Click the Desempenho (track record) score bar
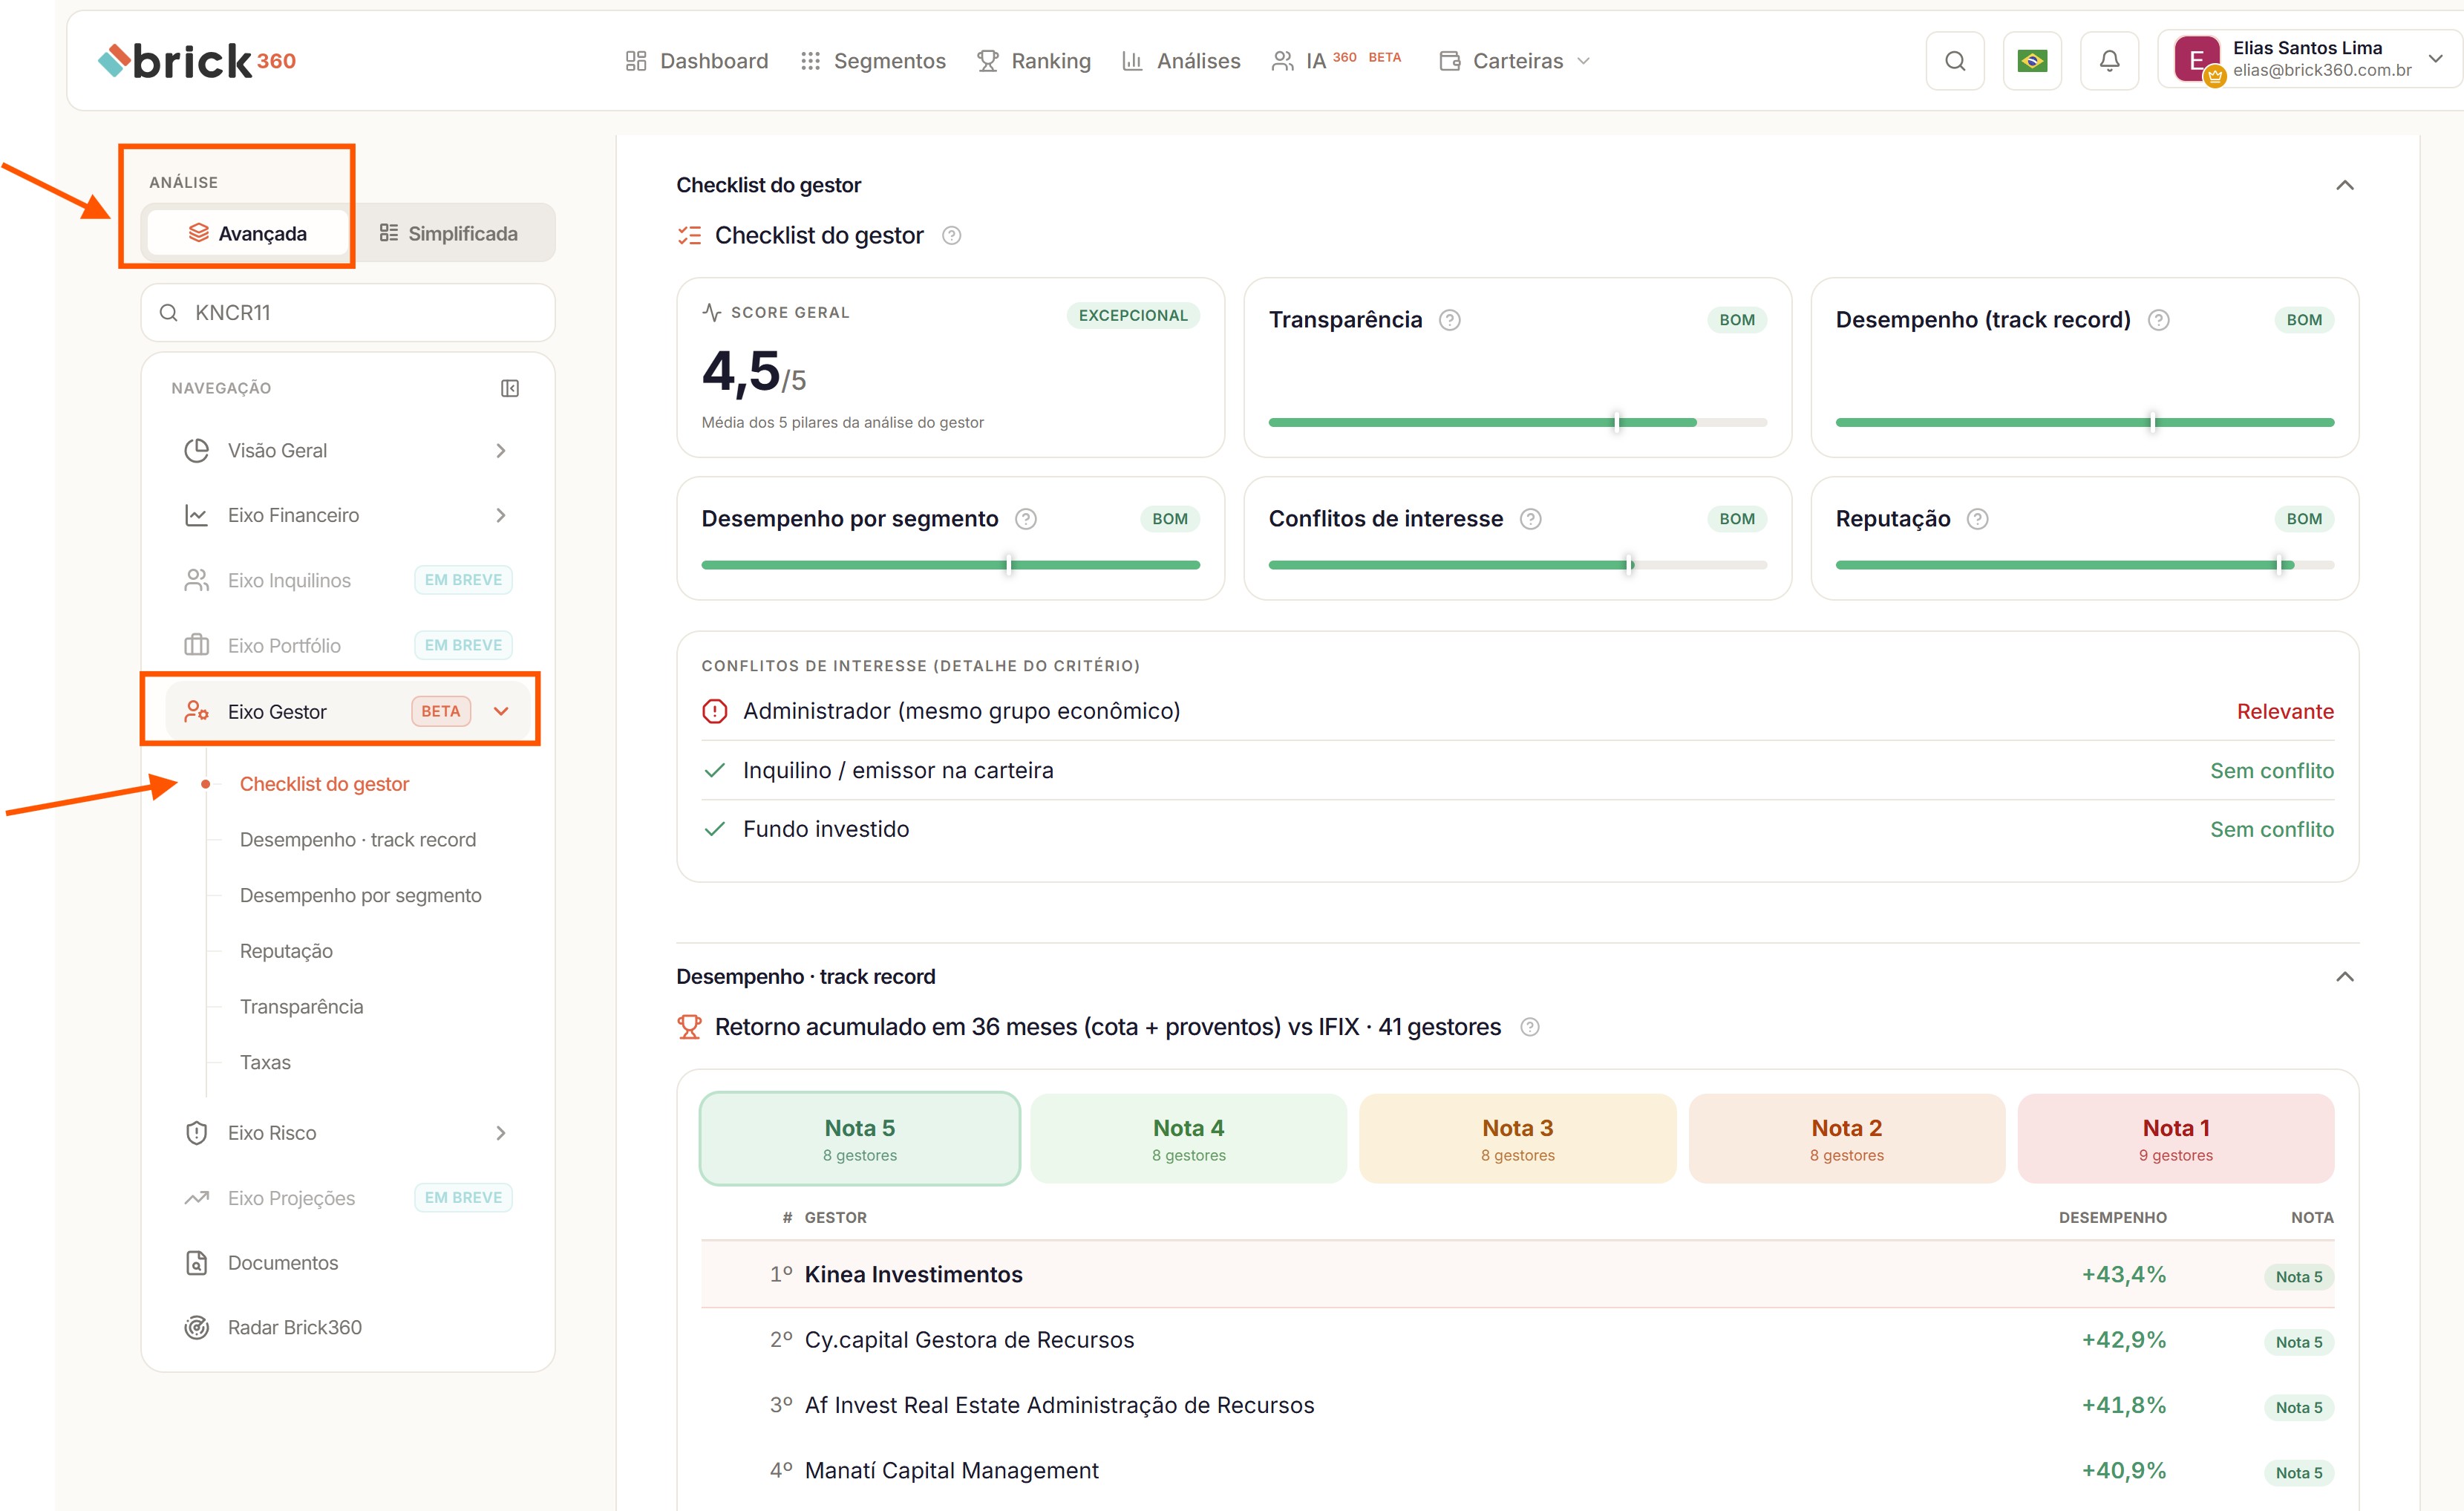This screenshot has width=2464, height=1511. tap(2085, 423)
